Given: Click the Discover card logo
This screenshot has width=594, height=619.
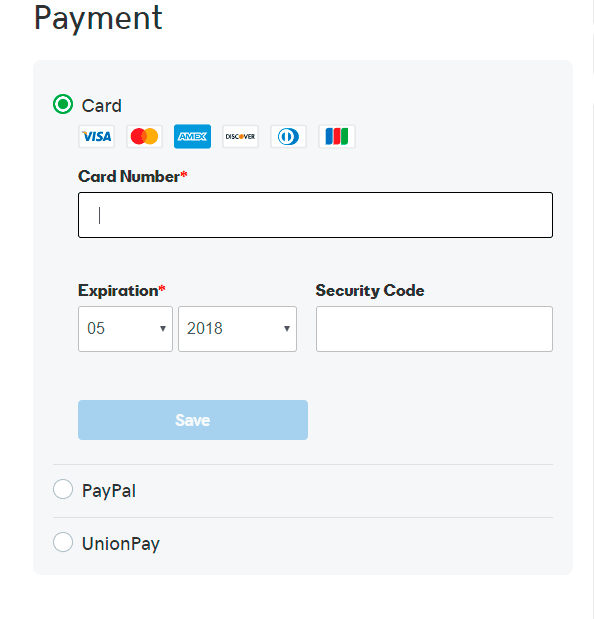Looking at the screenshot, I should [x=240, y=137].
